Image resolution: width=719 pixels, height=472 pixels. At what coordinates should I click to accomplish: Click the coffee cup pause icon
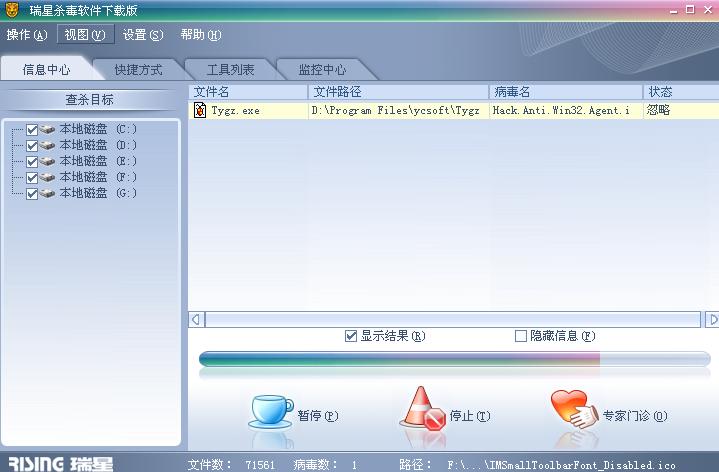click(271, 412)
